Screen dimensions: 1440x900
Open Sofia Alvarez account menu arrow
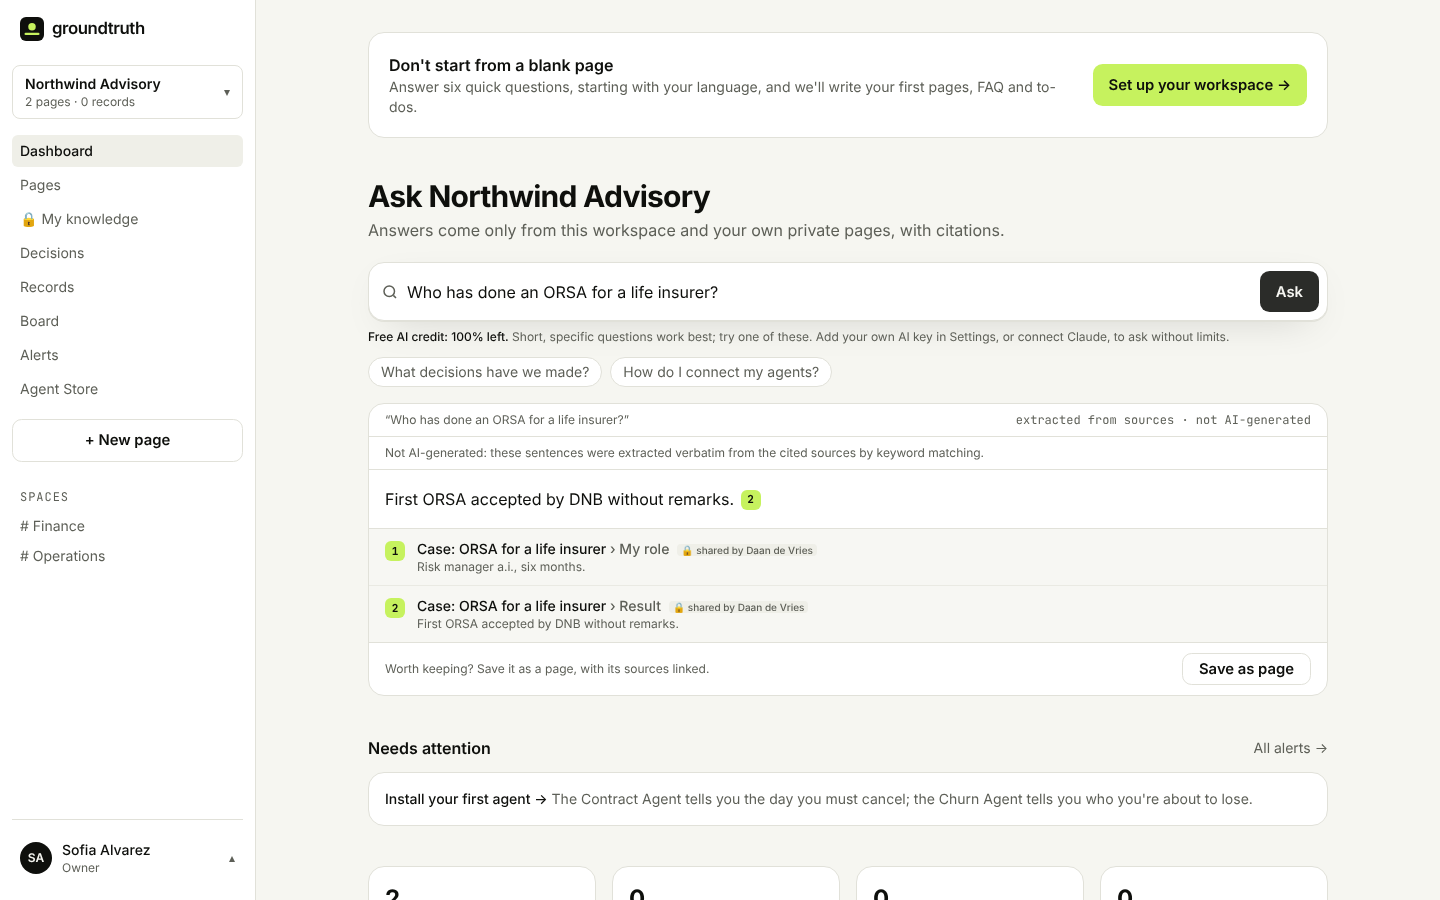[x=232, y=859]
